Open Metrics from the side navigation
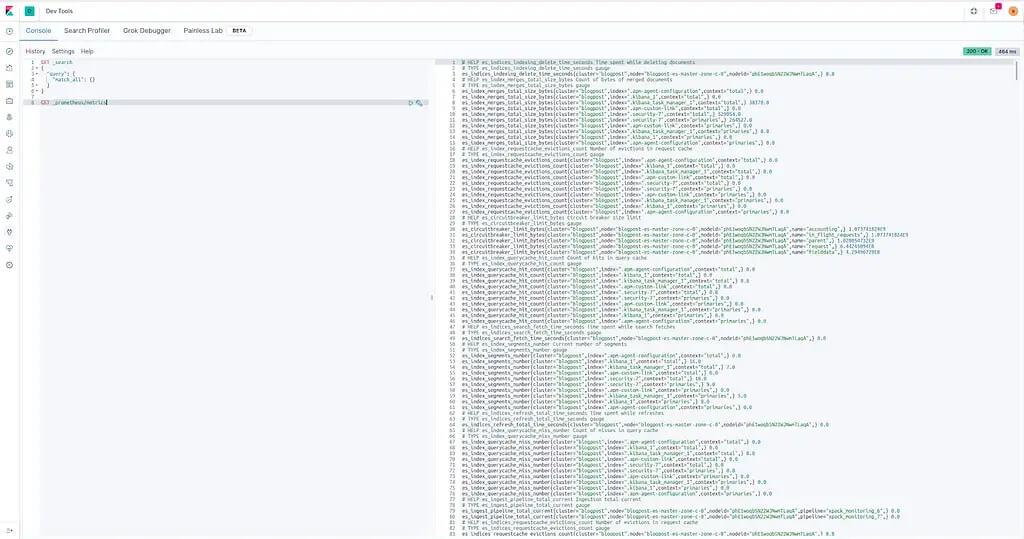This screenshot has height=539, width=1024. click(9, 150)
